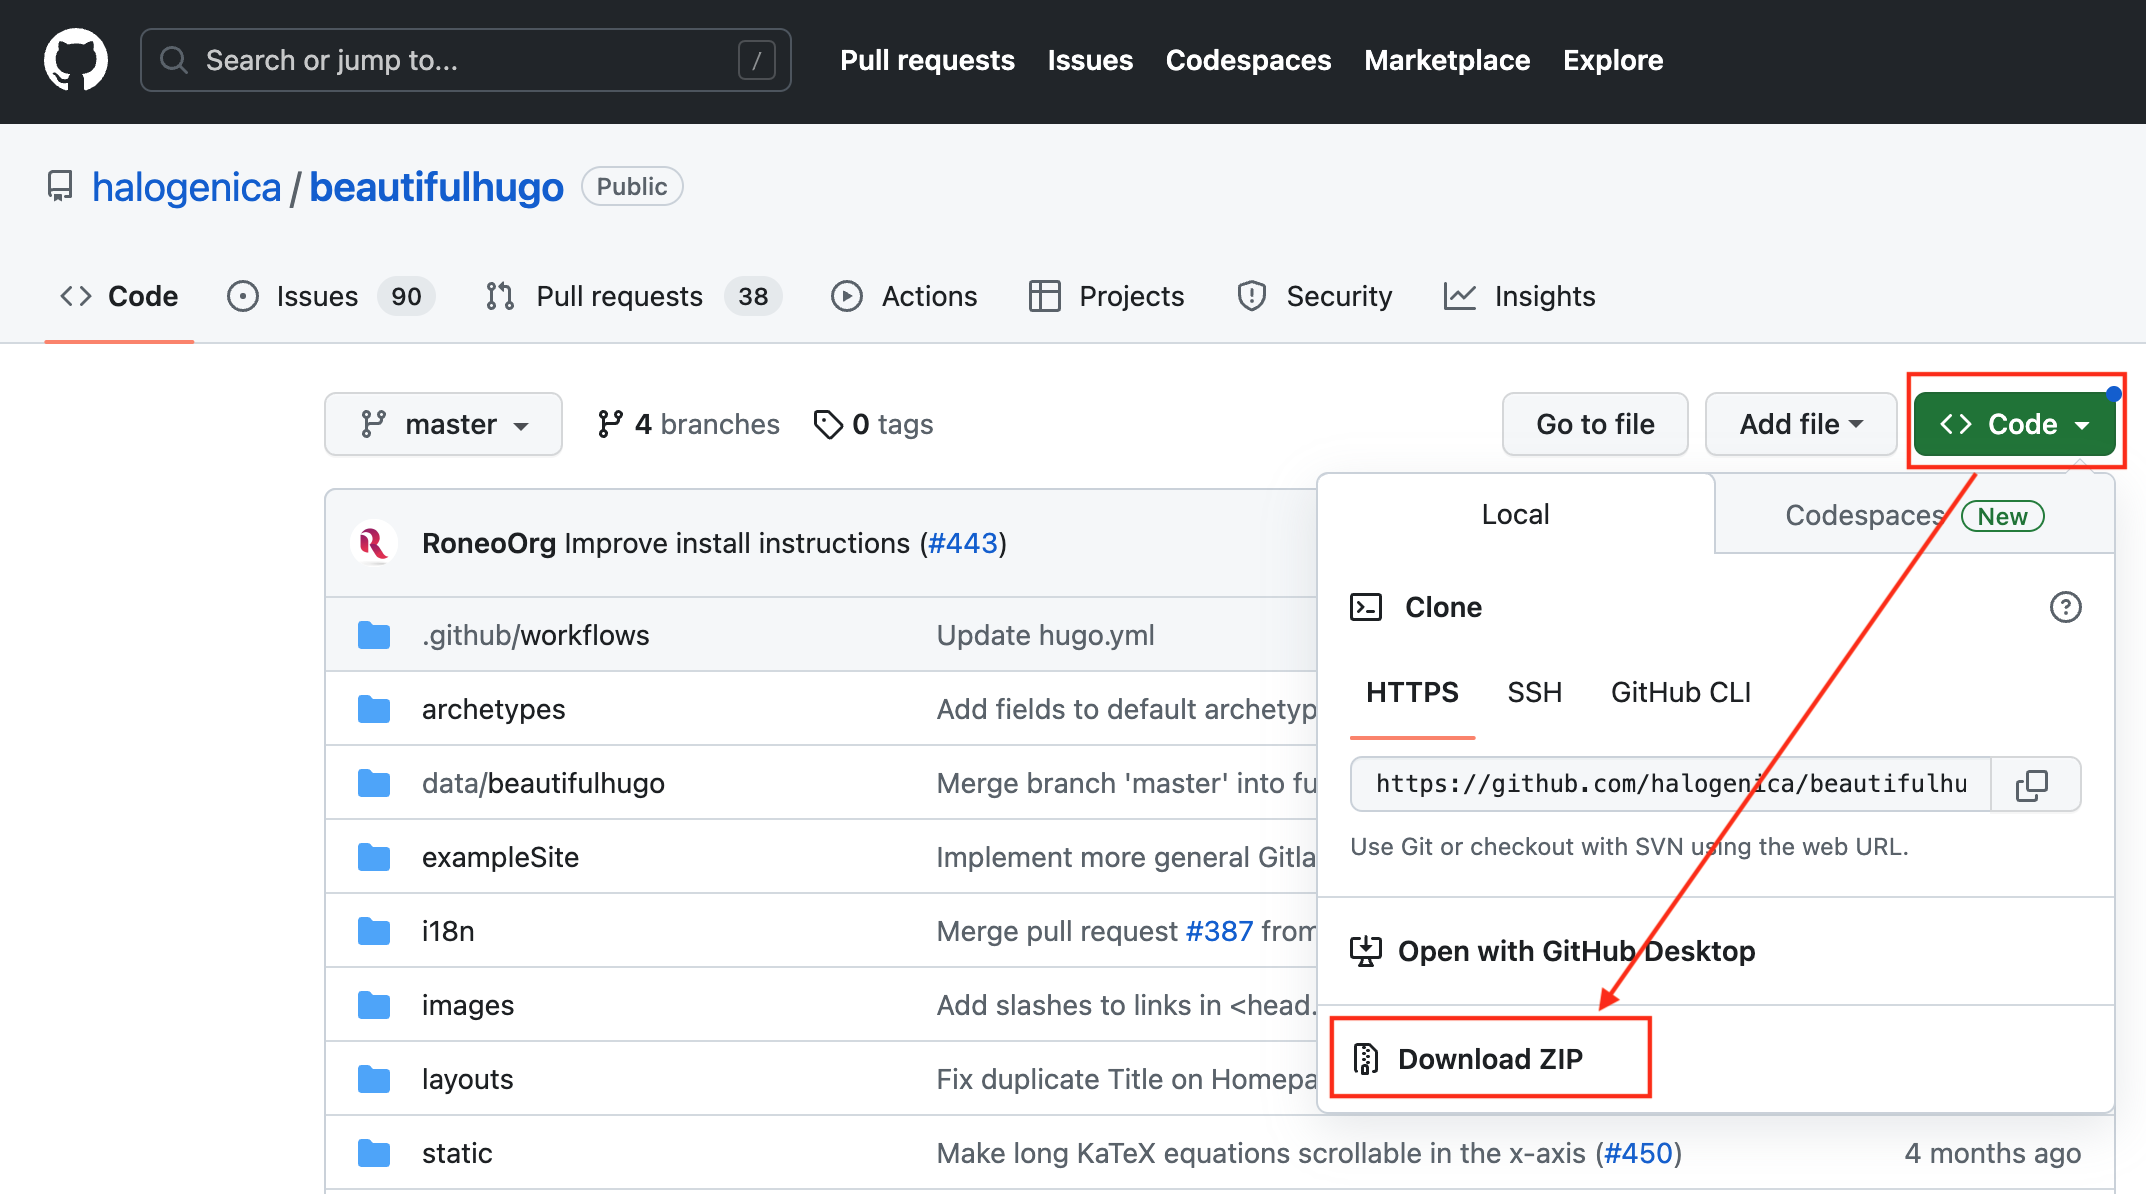
Task: Click the HTTPS clone URL field
Action: pos(1670,784)
